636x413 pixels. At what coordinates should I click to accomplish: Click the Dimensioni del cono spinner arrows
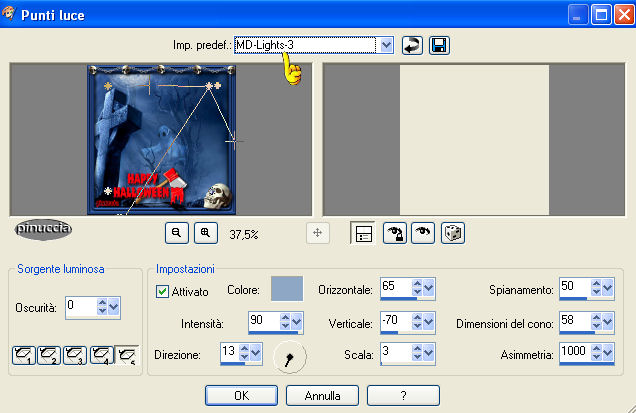coord(596,322)
